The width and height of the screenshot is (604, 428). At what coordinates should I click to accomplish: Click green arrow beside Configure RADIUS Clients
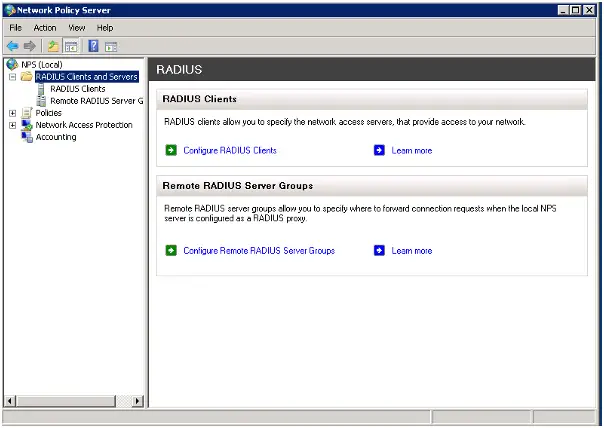coord(171,150)
